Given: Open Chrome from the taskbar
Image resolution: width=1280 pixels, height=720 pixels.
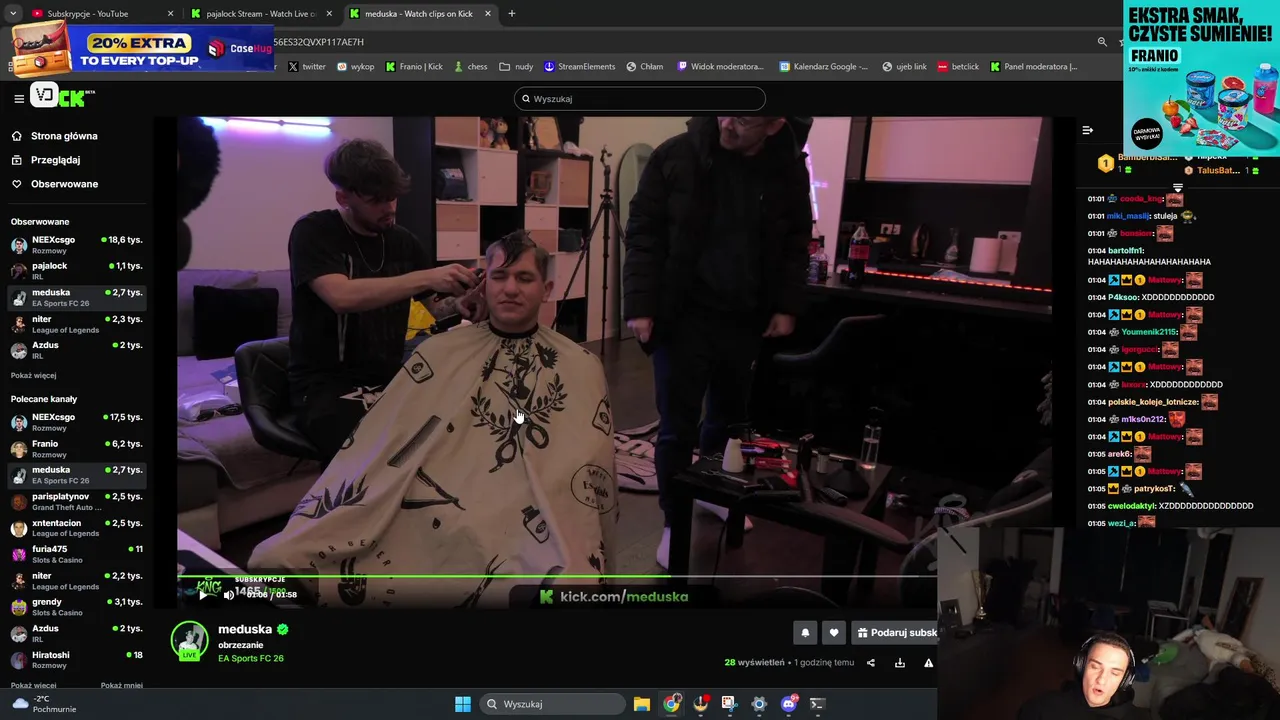Looking at the screenshot, I should (x=671, y=704).
